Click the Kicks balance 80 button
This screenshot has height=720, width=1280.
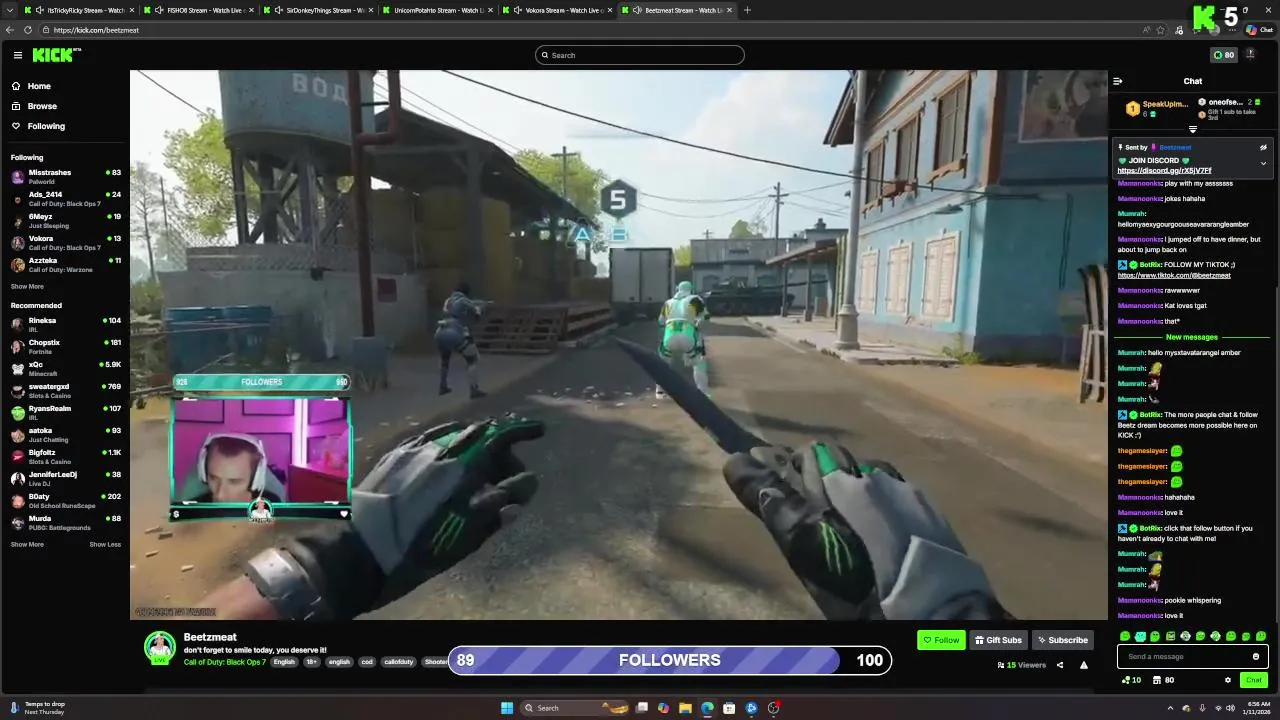[x=1223, y=55]
